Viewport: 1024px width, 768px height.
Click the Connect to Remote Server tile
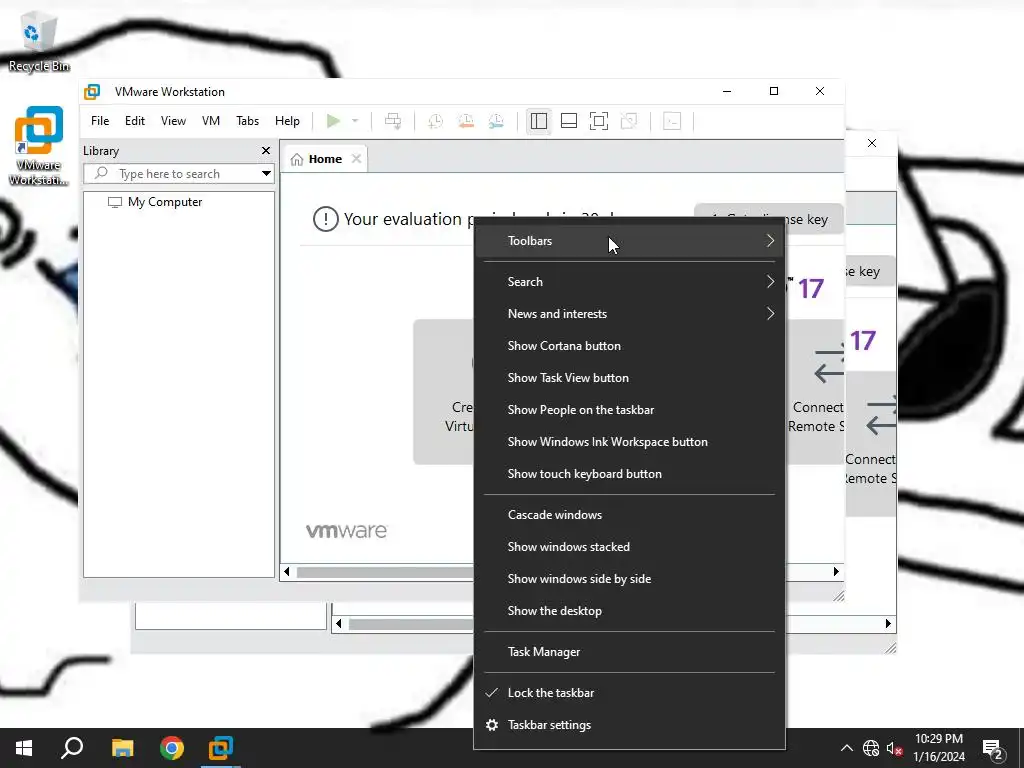pos(816,392)
